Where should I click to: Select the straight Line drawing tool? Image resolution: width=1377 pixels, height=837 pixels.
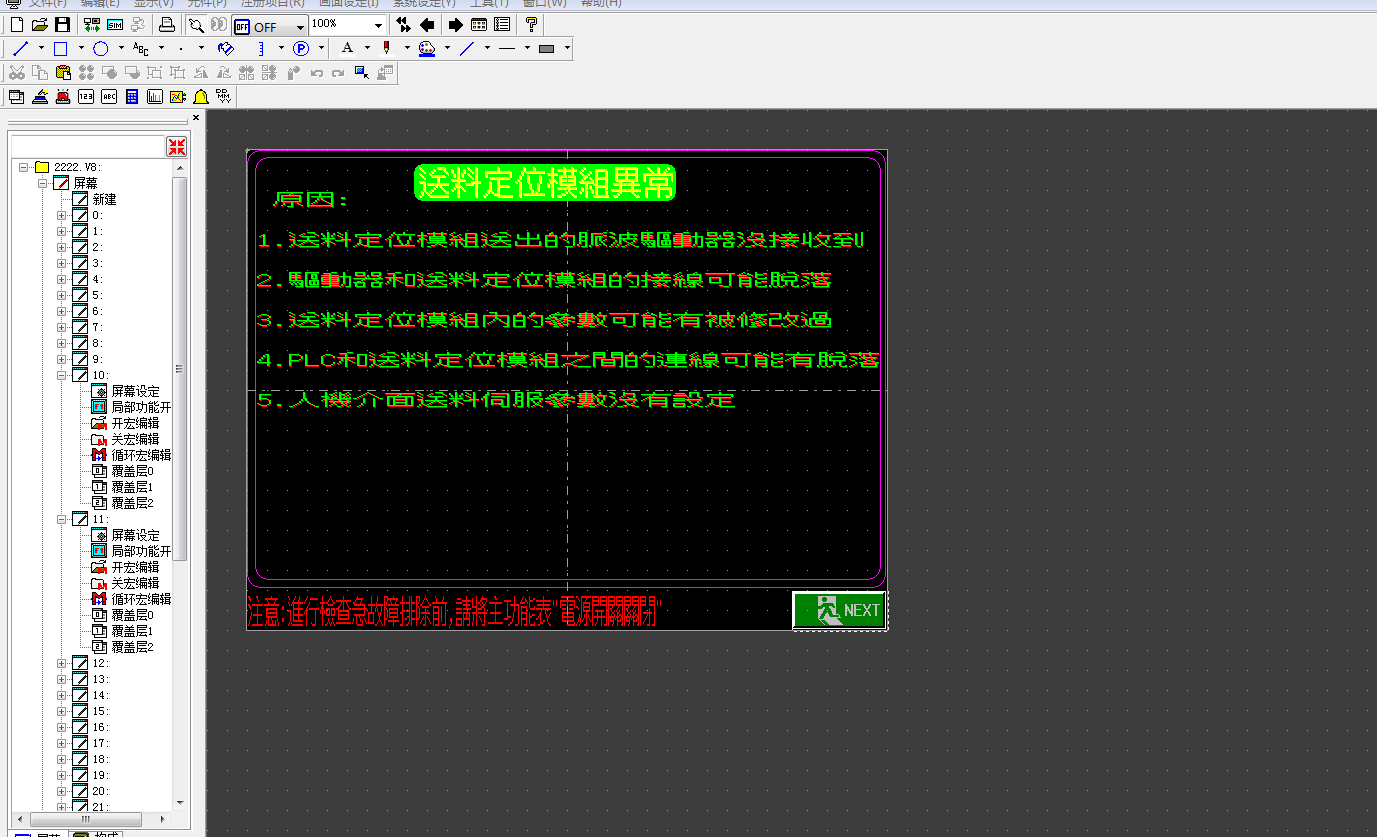[20, 48]
